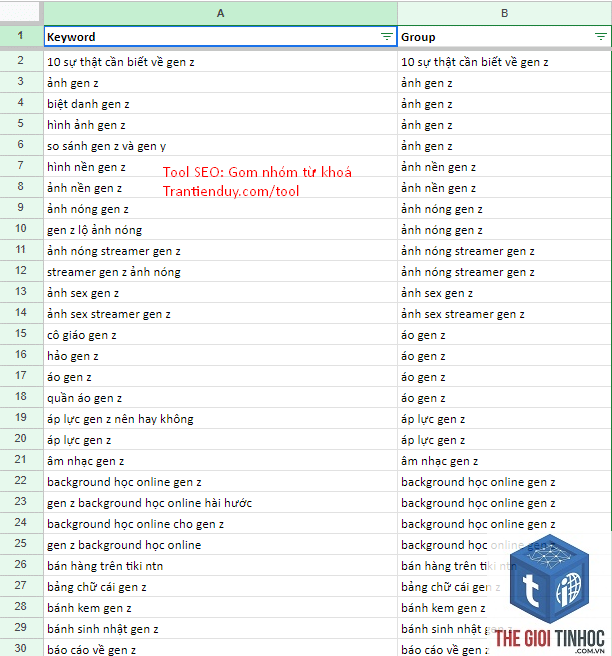Click cell 'gen z background học online' in row 25
Screen dimensions: 612x656
click(x=220, y=544)
